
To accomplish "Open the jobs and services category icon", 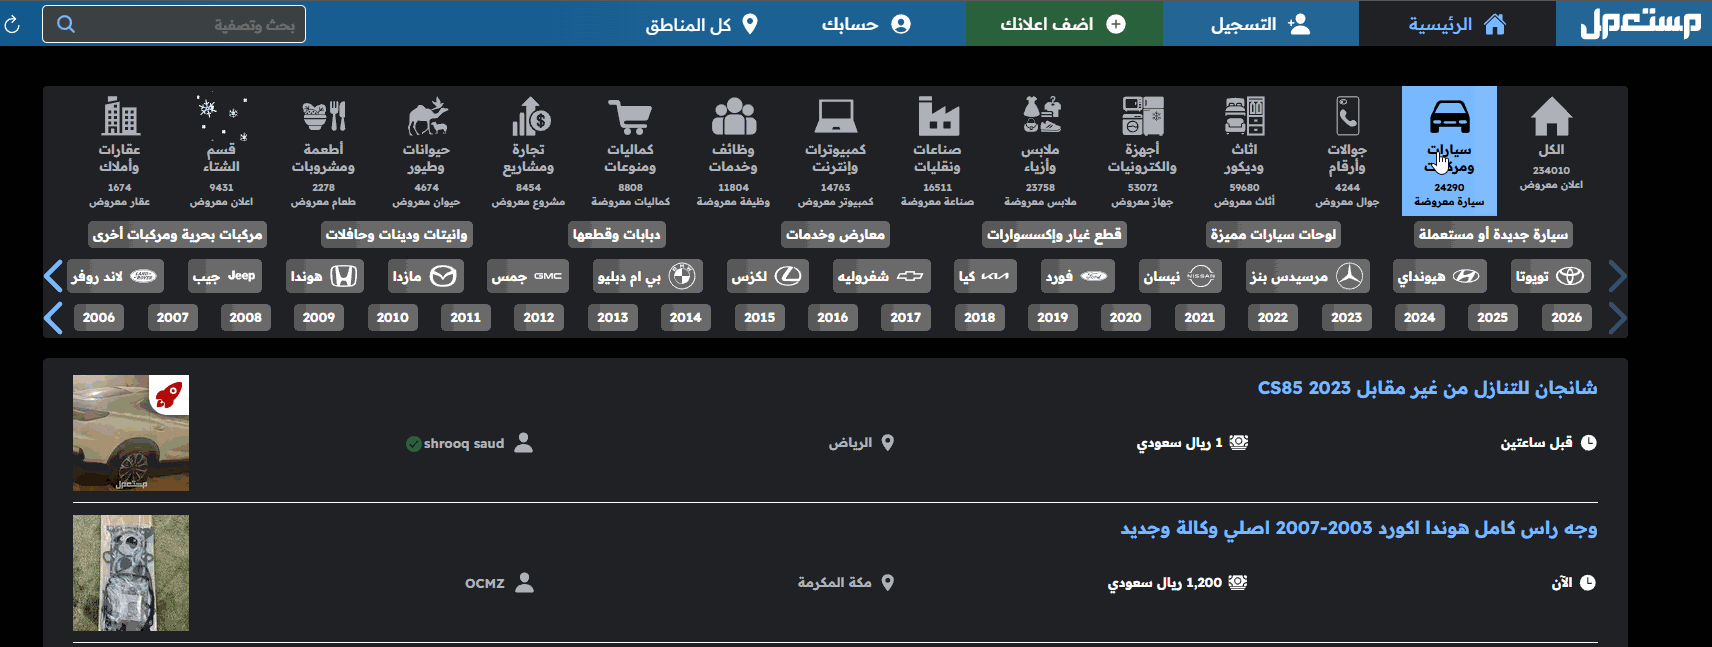I will tap(733, 118).
